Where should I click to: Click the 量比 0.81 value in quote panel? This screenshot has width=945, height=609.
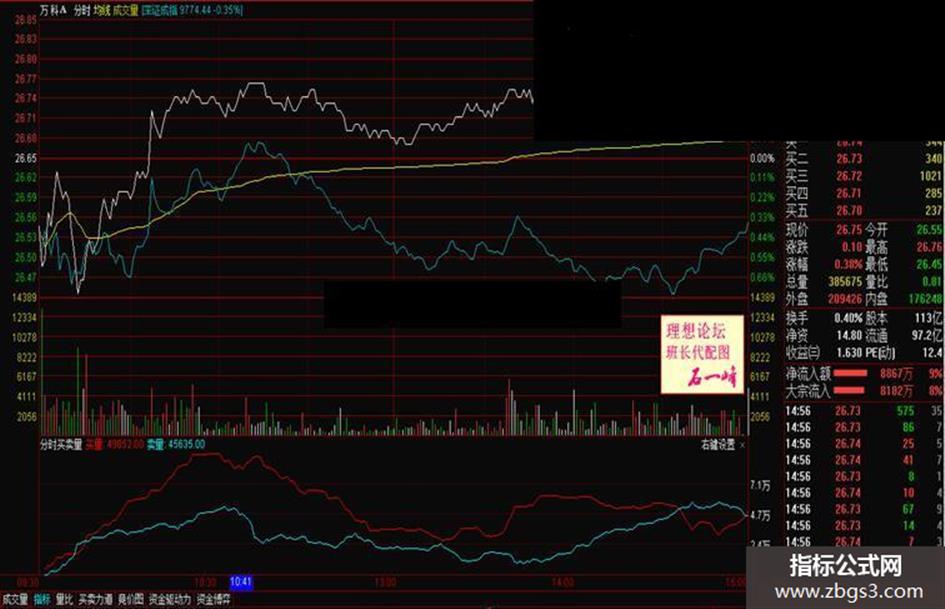click(x=932, y=281)
